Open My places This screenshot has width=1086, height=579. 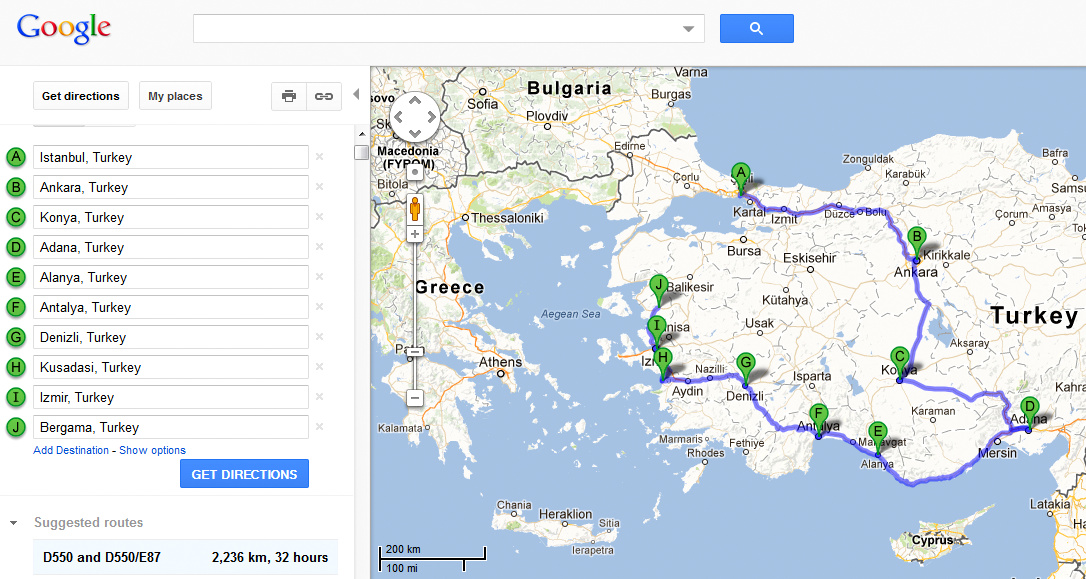pyautogui.click(x=175, y=96)
